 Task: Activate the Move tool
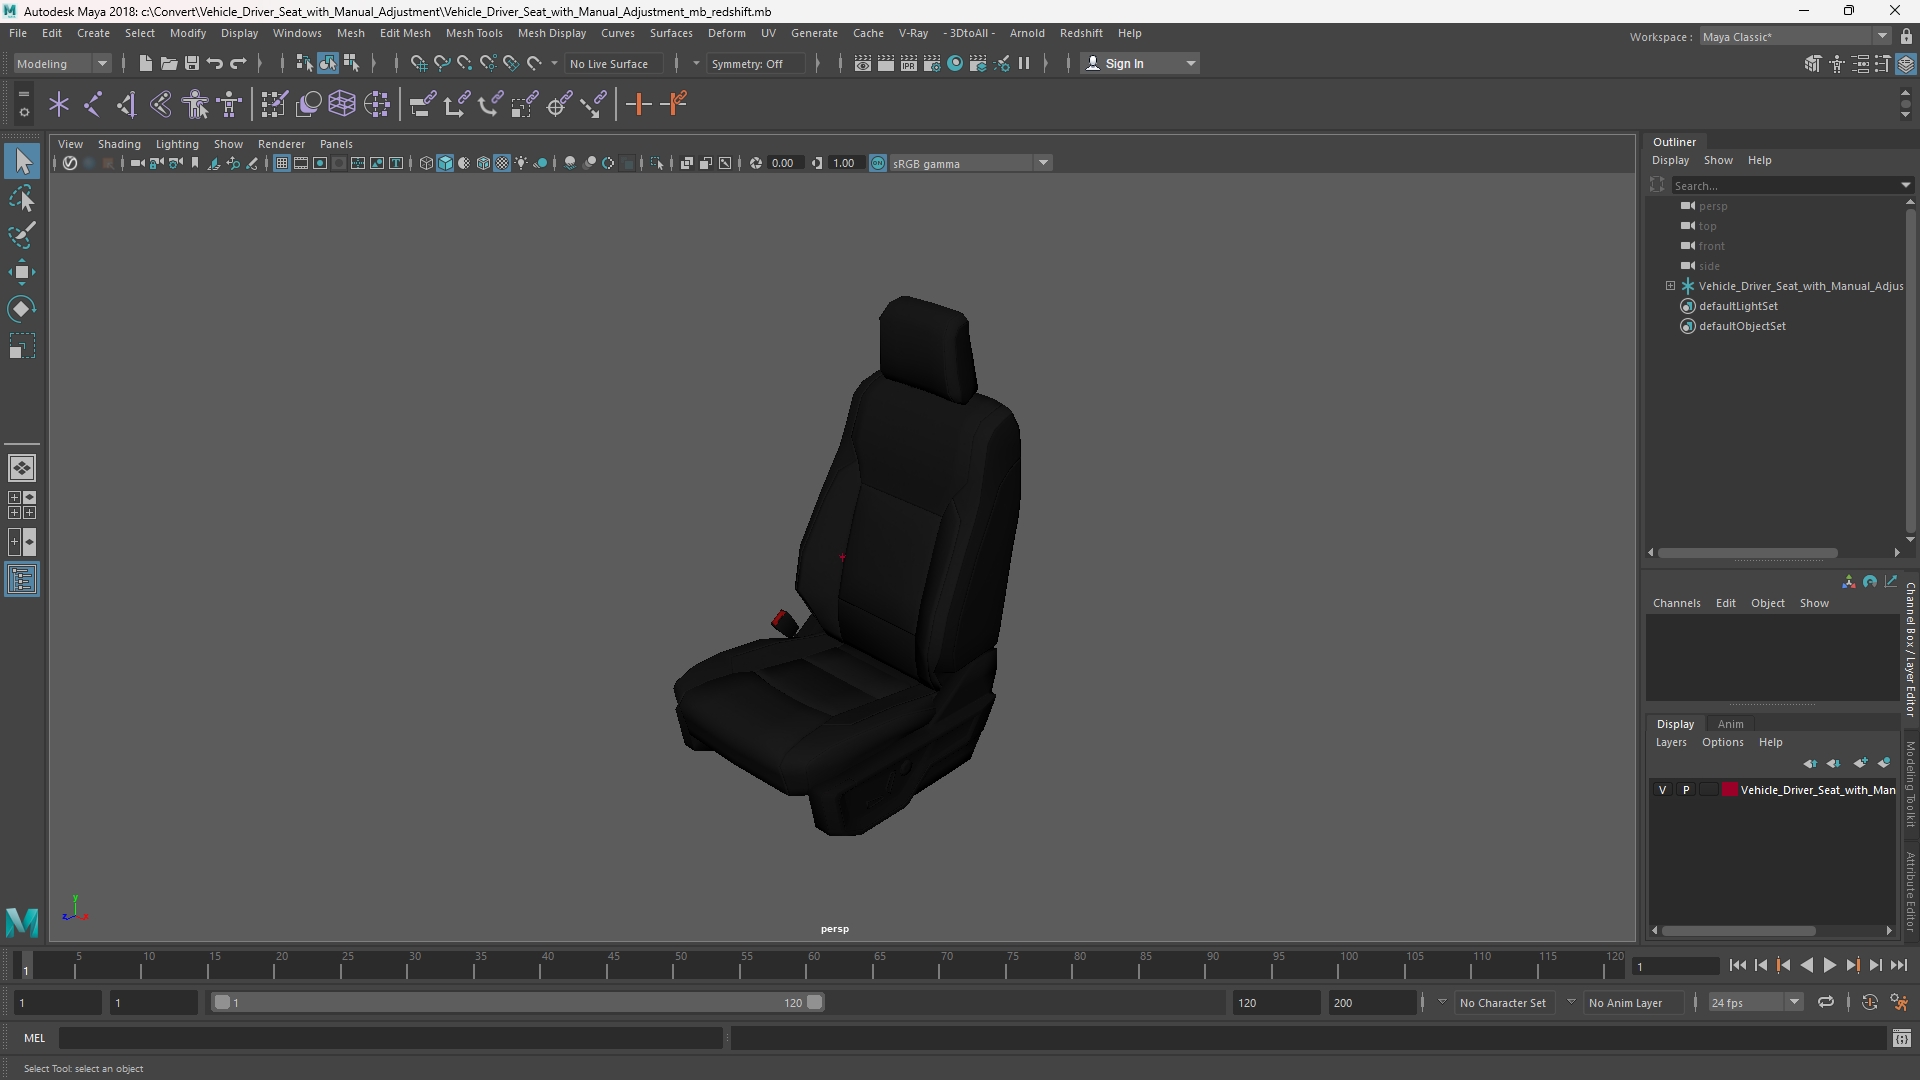[x=22, y=272]
